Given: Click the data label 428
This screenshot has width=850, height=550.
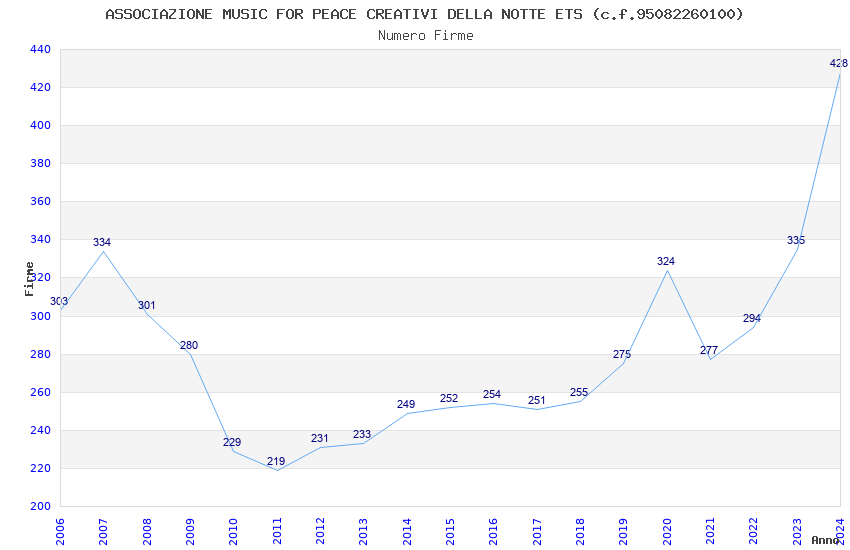Looking at the screenshot, I should 839,63.
